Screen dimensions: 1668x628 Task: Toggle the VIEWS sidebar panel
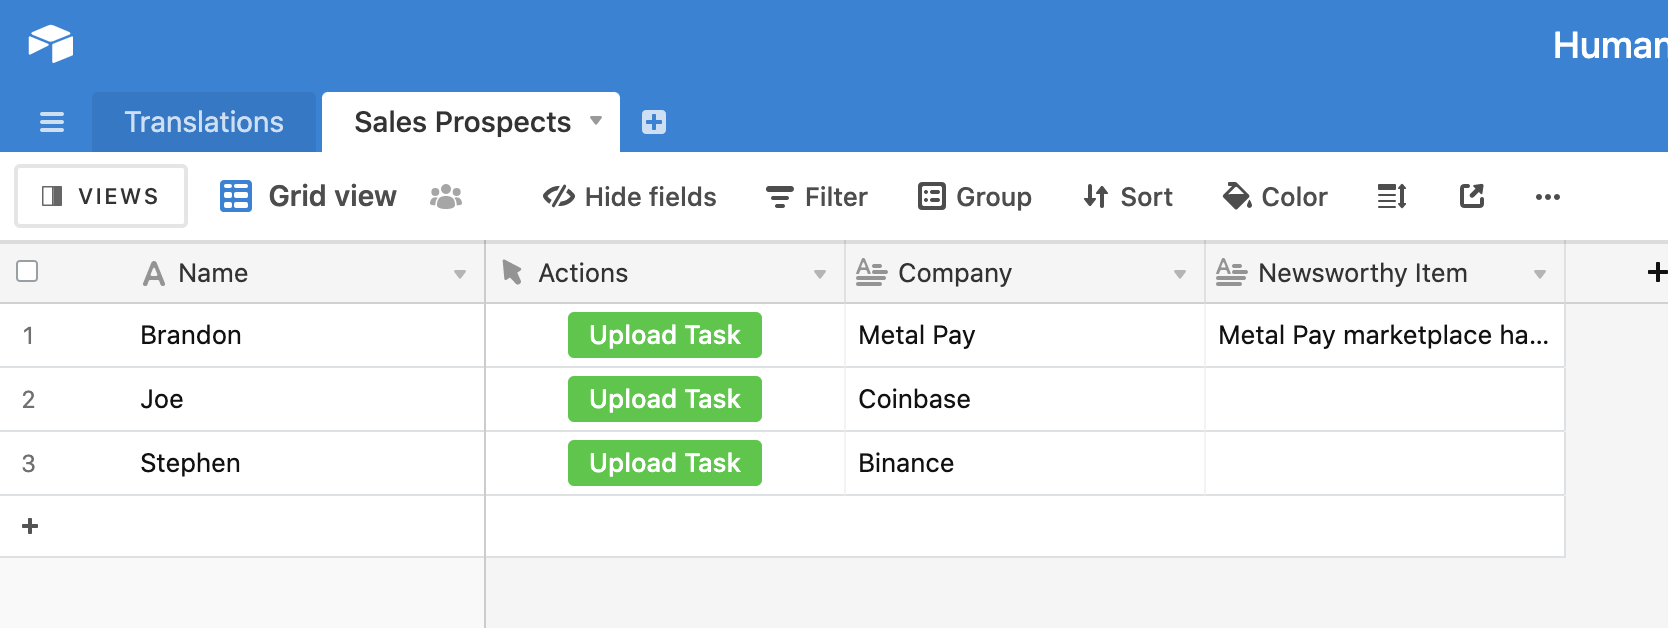[x=101, y=196]
